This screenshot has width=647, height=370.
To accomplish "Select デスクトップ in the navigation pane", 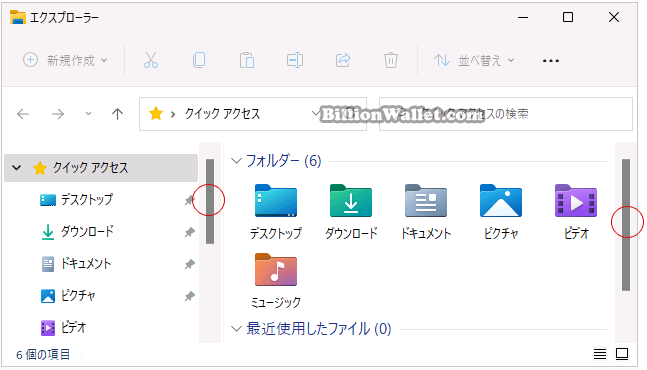I will [x=87, y=200].
